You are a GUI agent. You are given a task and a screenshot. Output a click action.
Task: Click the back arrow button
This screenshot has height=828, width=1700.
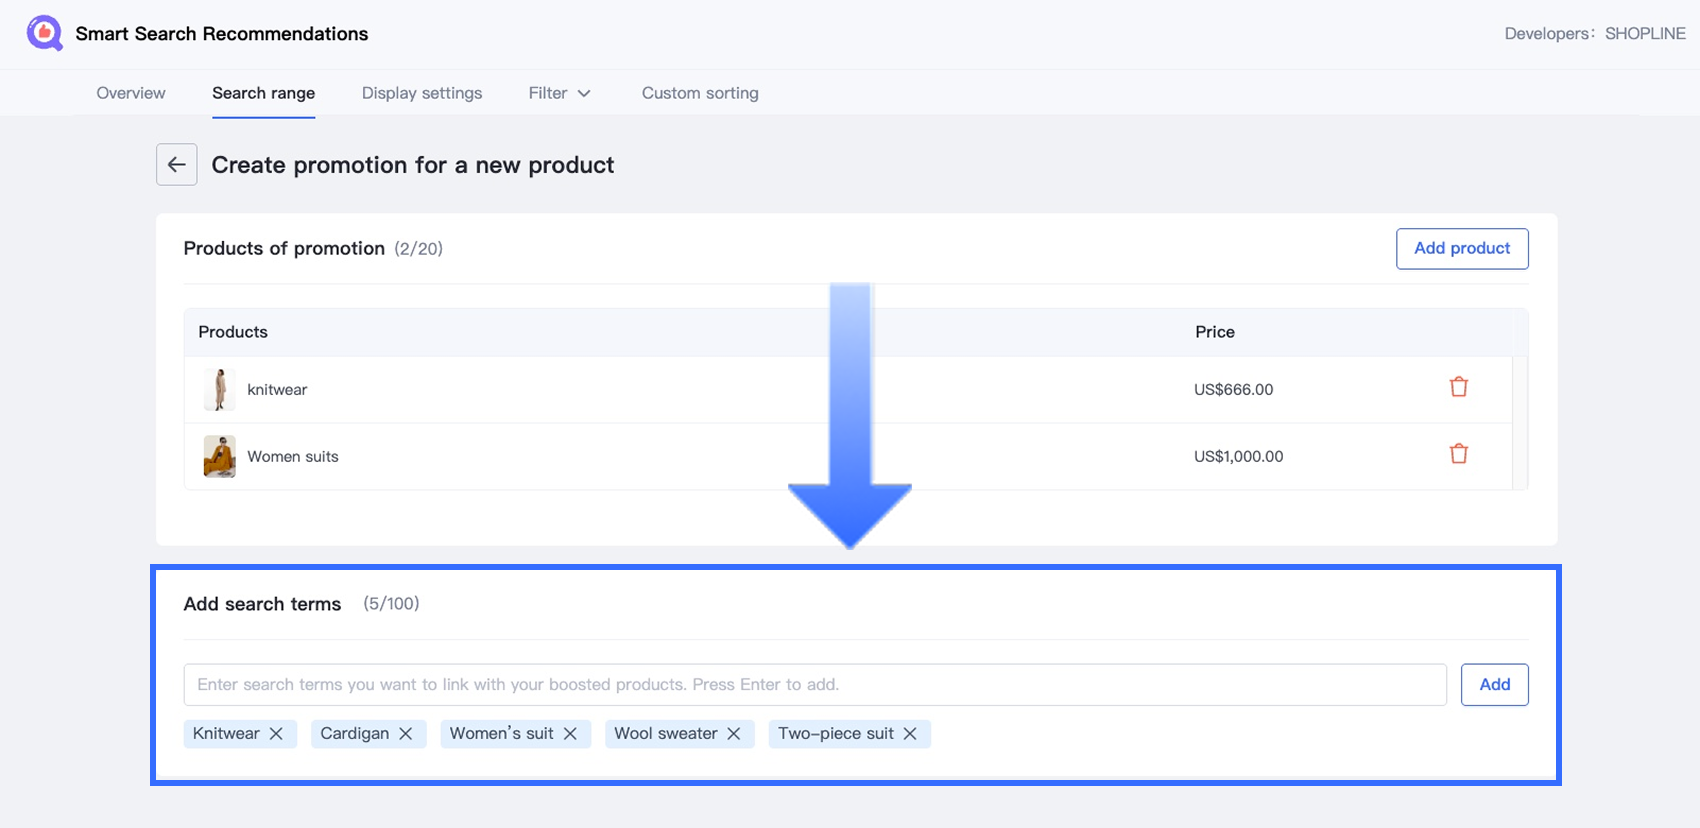click(176, 165)
